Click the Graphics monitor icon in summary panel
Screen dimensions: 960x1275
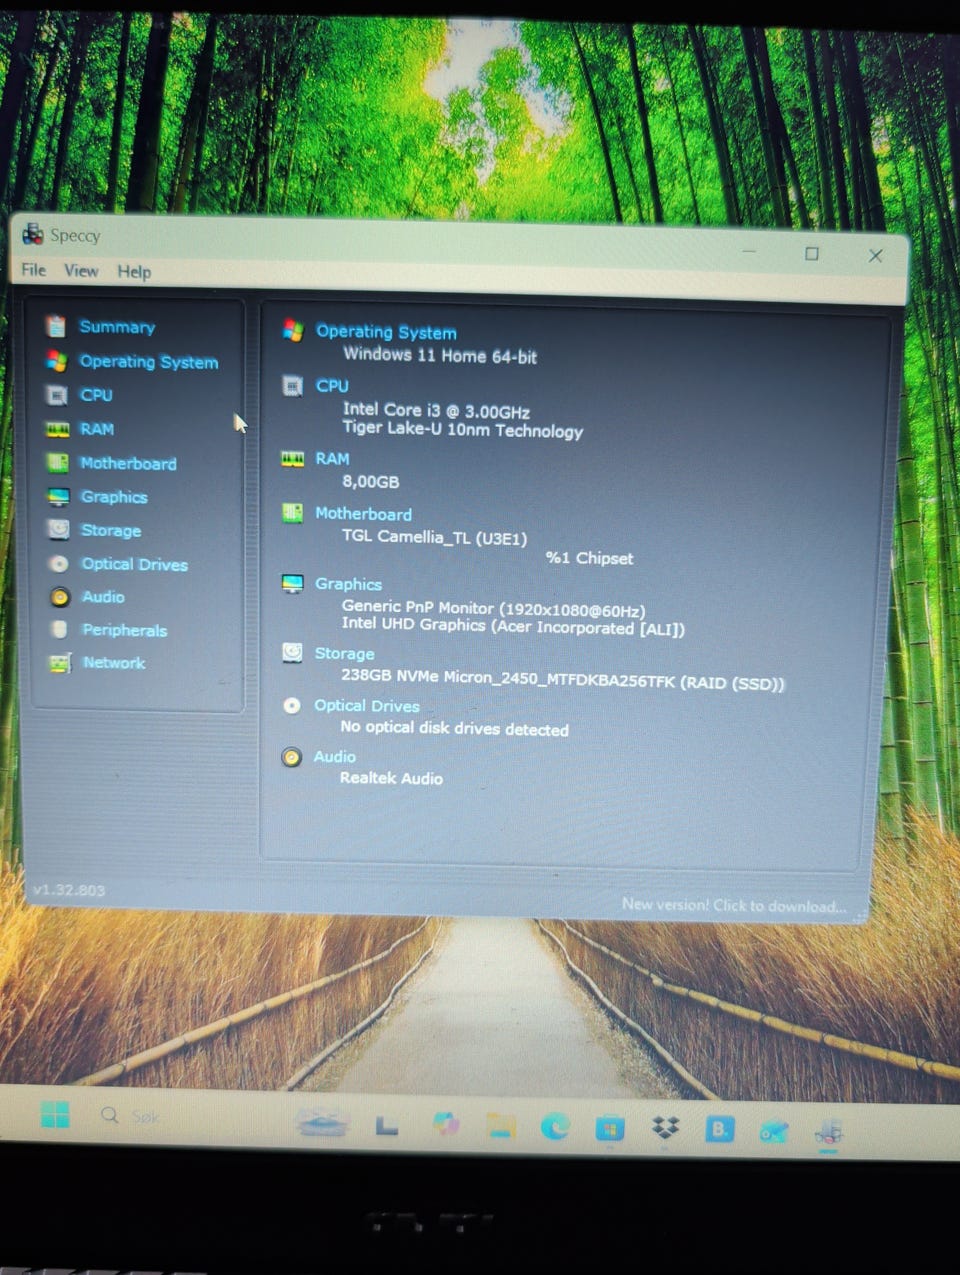[x=292, y=583]
